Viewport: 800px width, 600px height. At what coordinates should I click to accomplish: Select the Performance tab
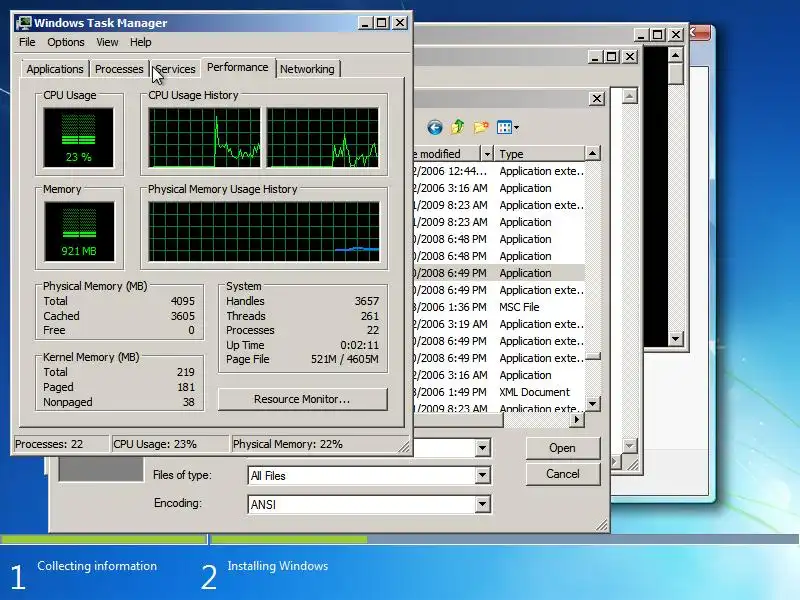237,67
